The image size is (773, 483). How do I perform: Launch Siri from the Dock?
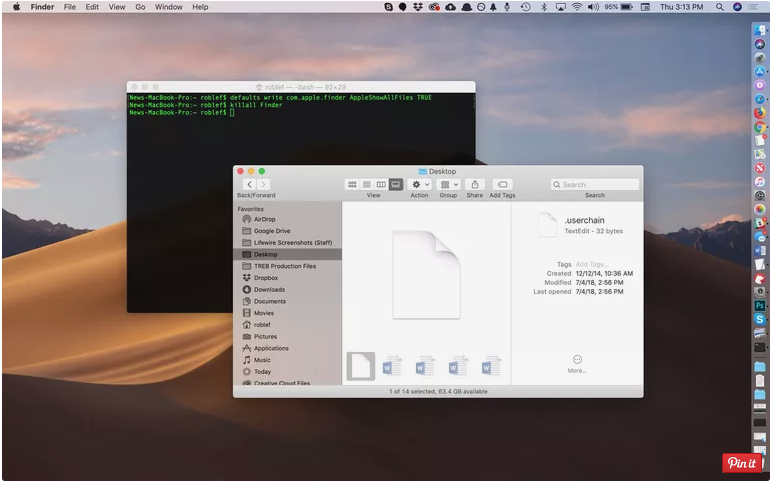click(760, 44)
